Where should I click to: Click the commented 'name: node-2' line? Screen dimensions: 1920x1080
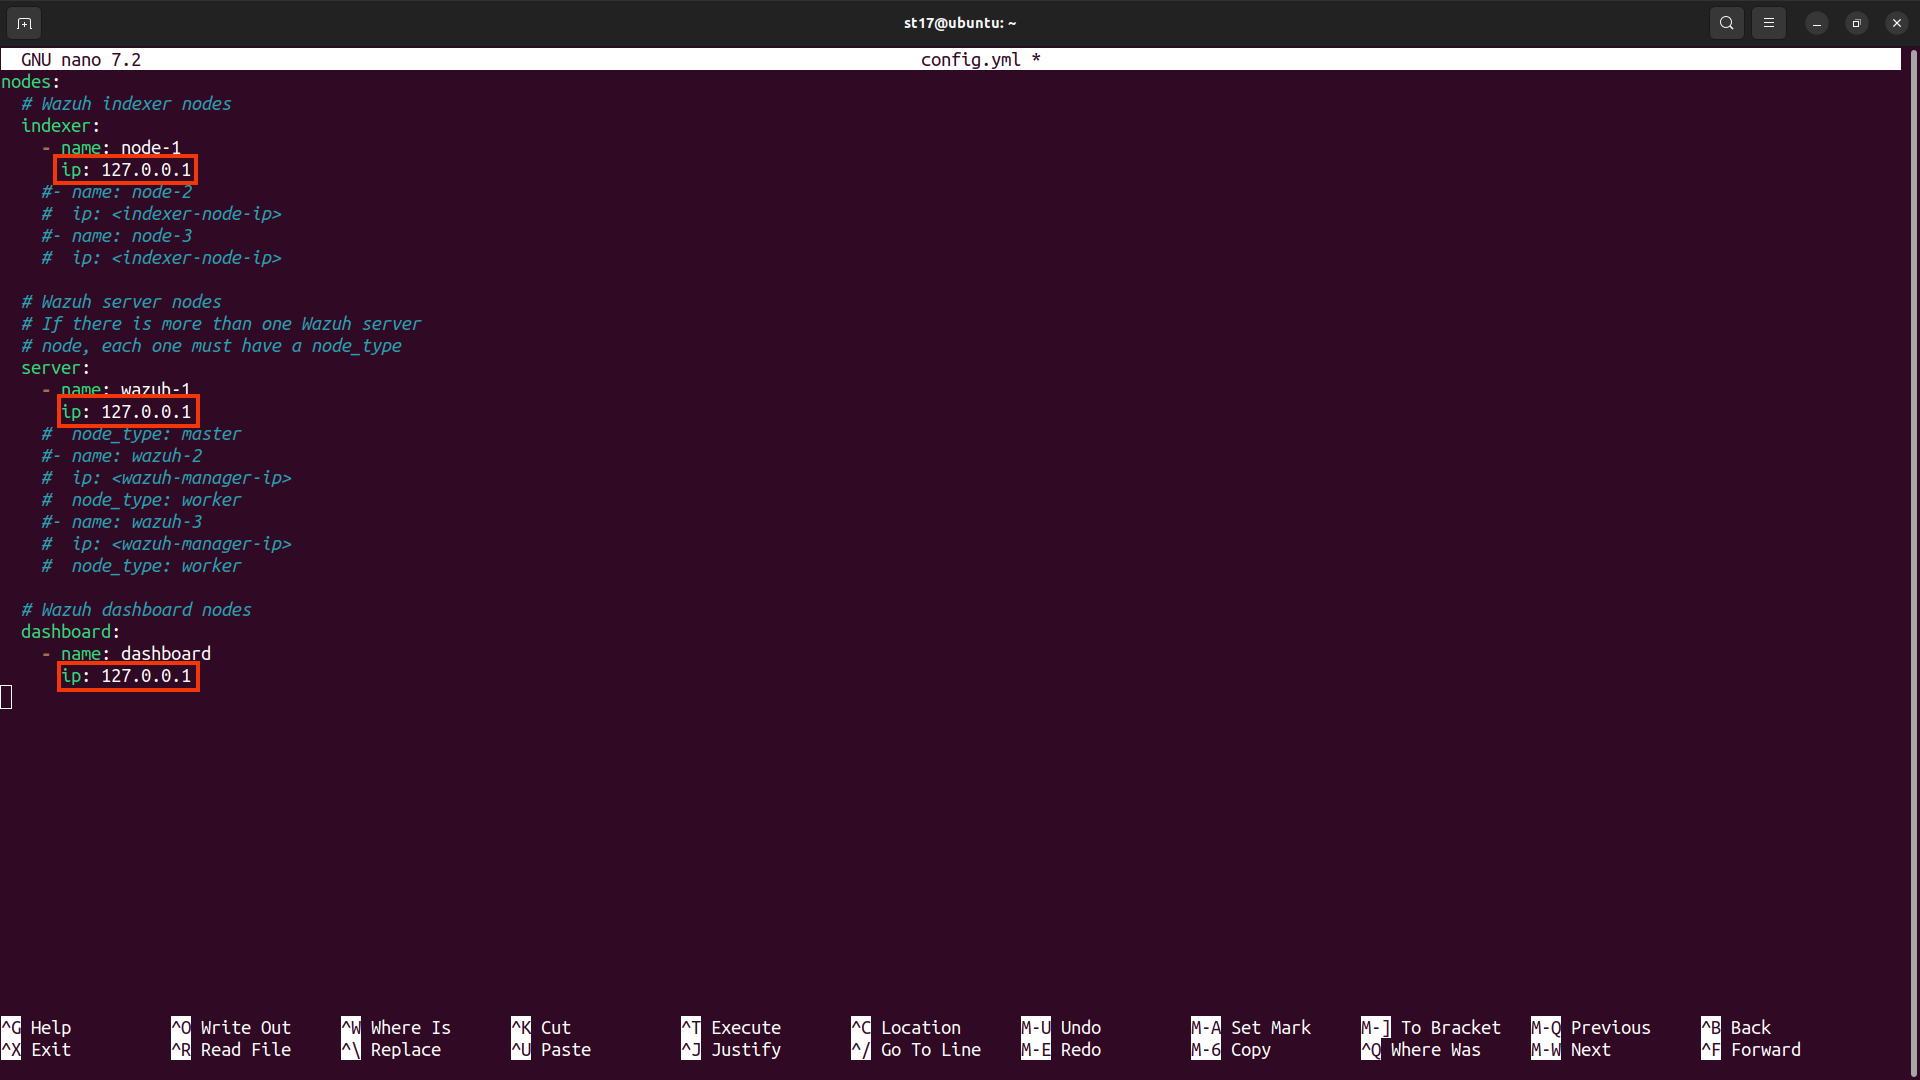pyautogui.click(x=117, y=192)
